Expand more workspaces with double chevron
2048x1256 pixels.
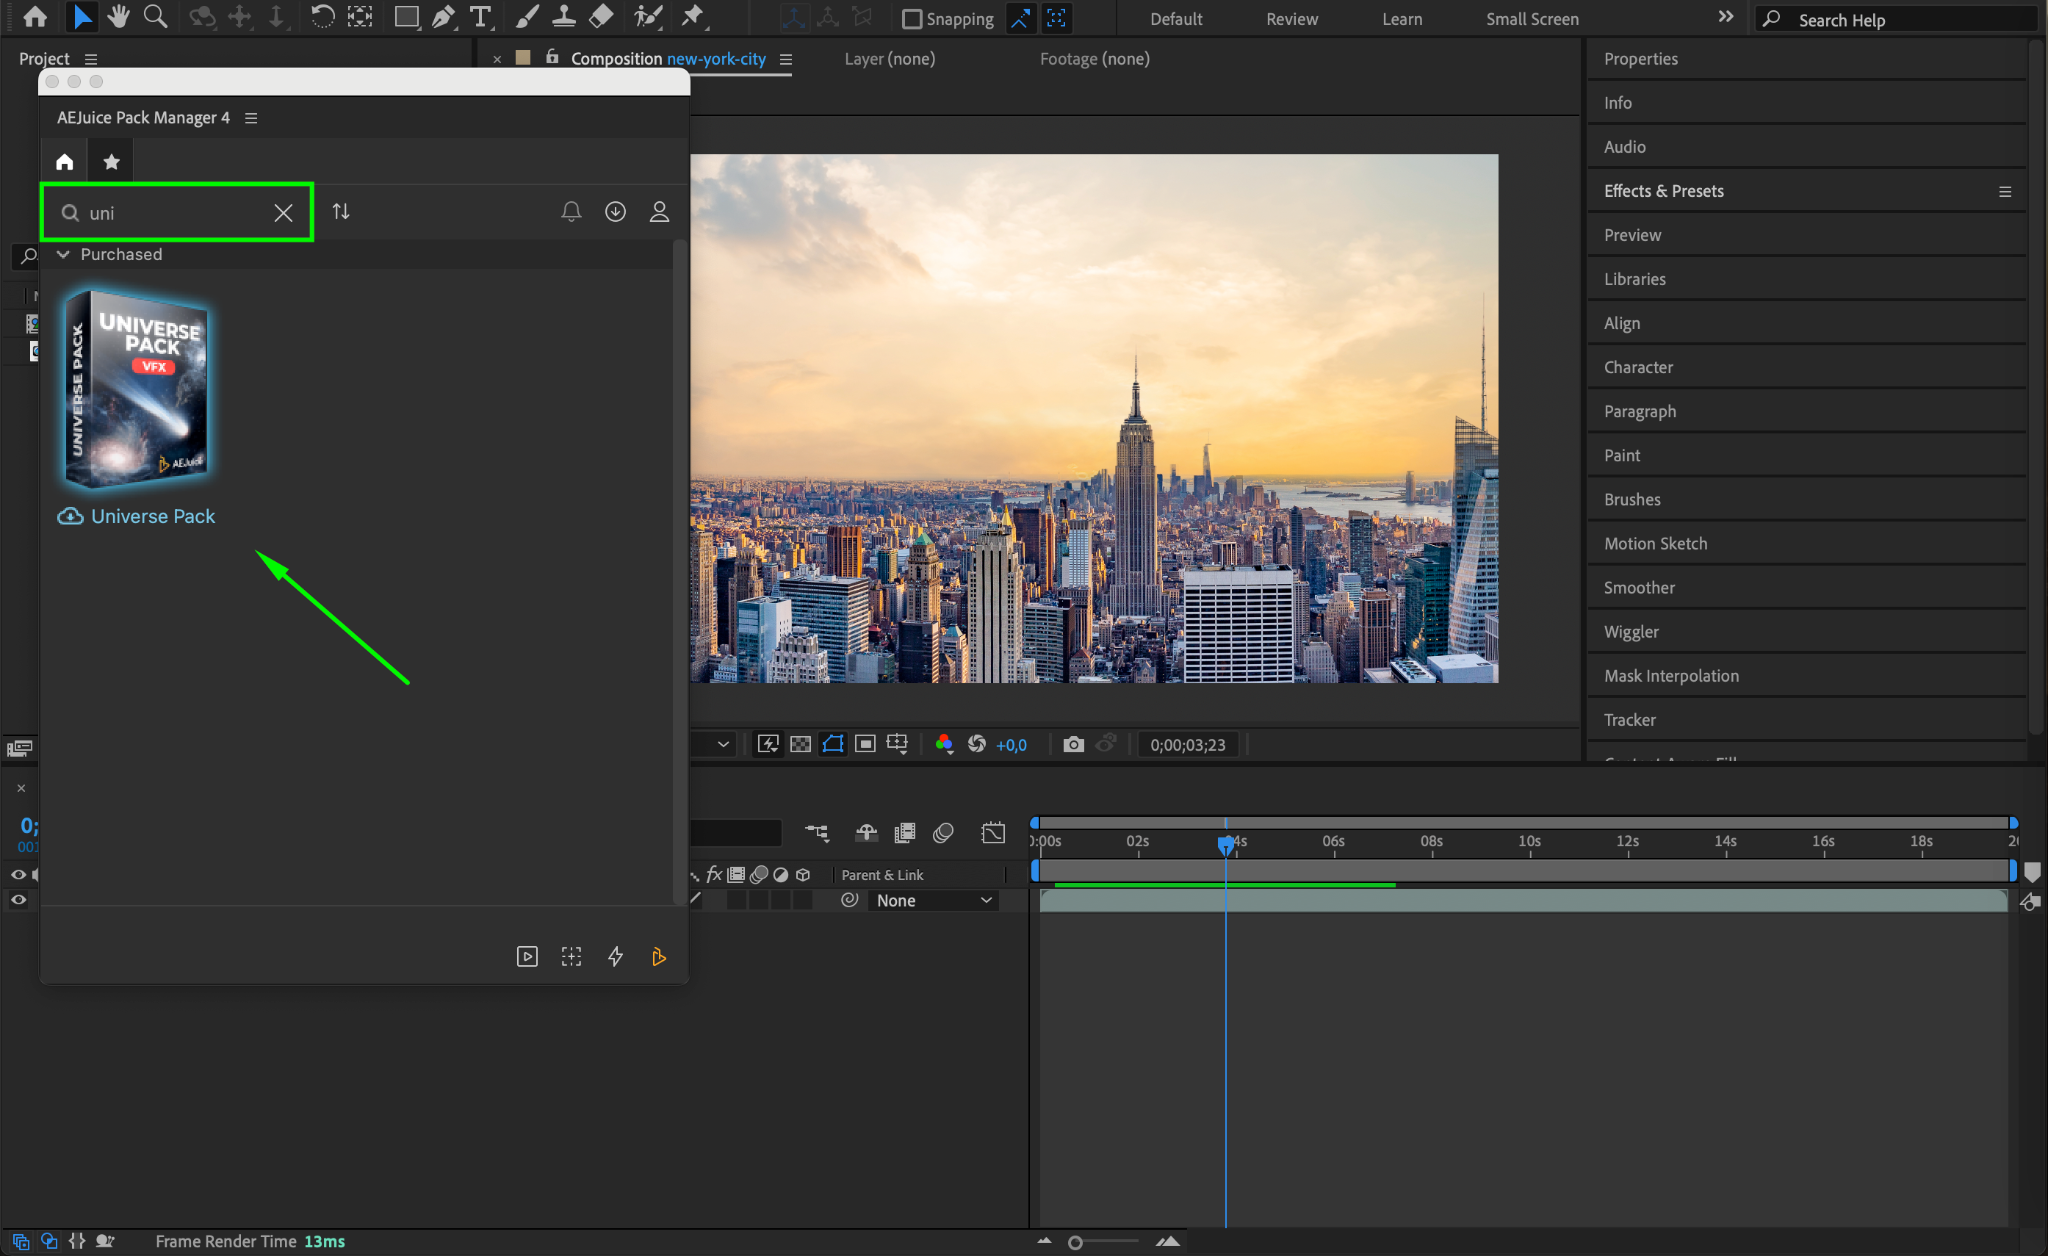pos(1725,17)
